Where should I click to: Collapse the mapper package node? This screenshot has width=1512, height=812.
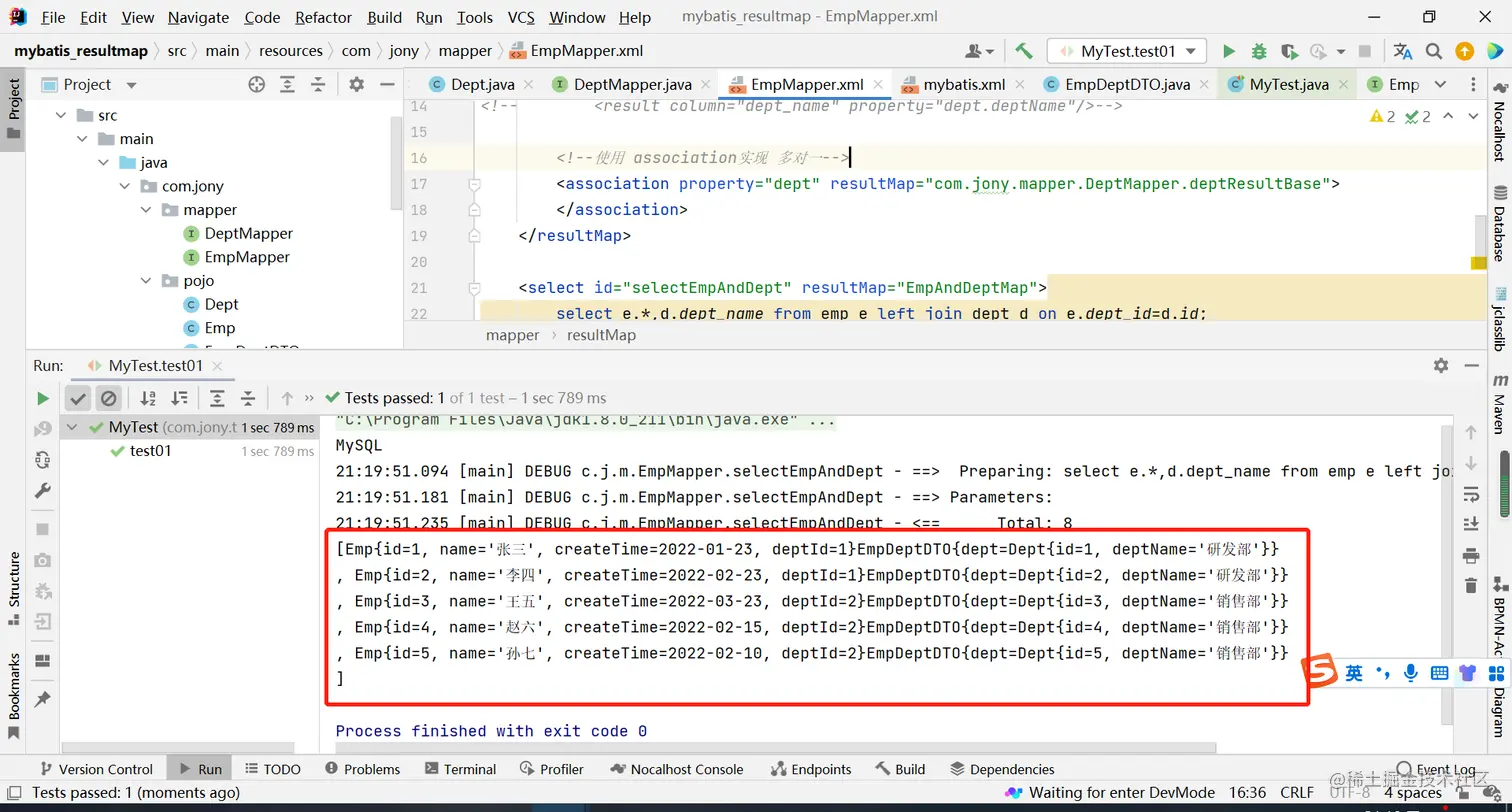(146, 210)
